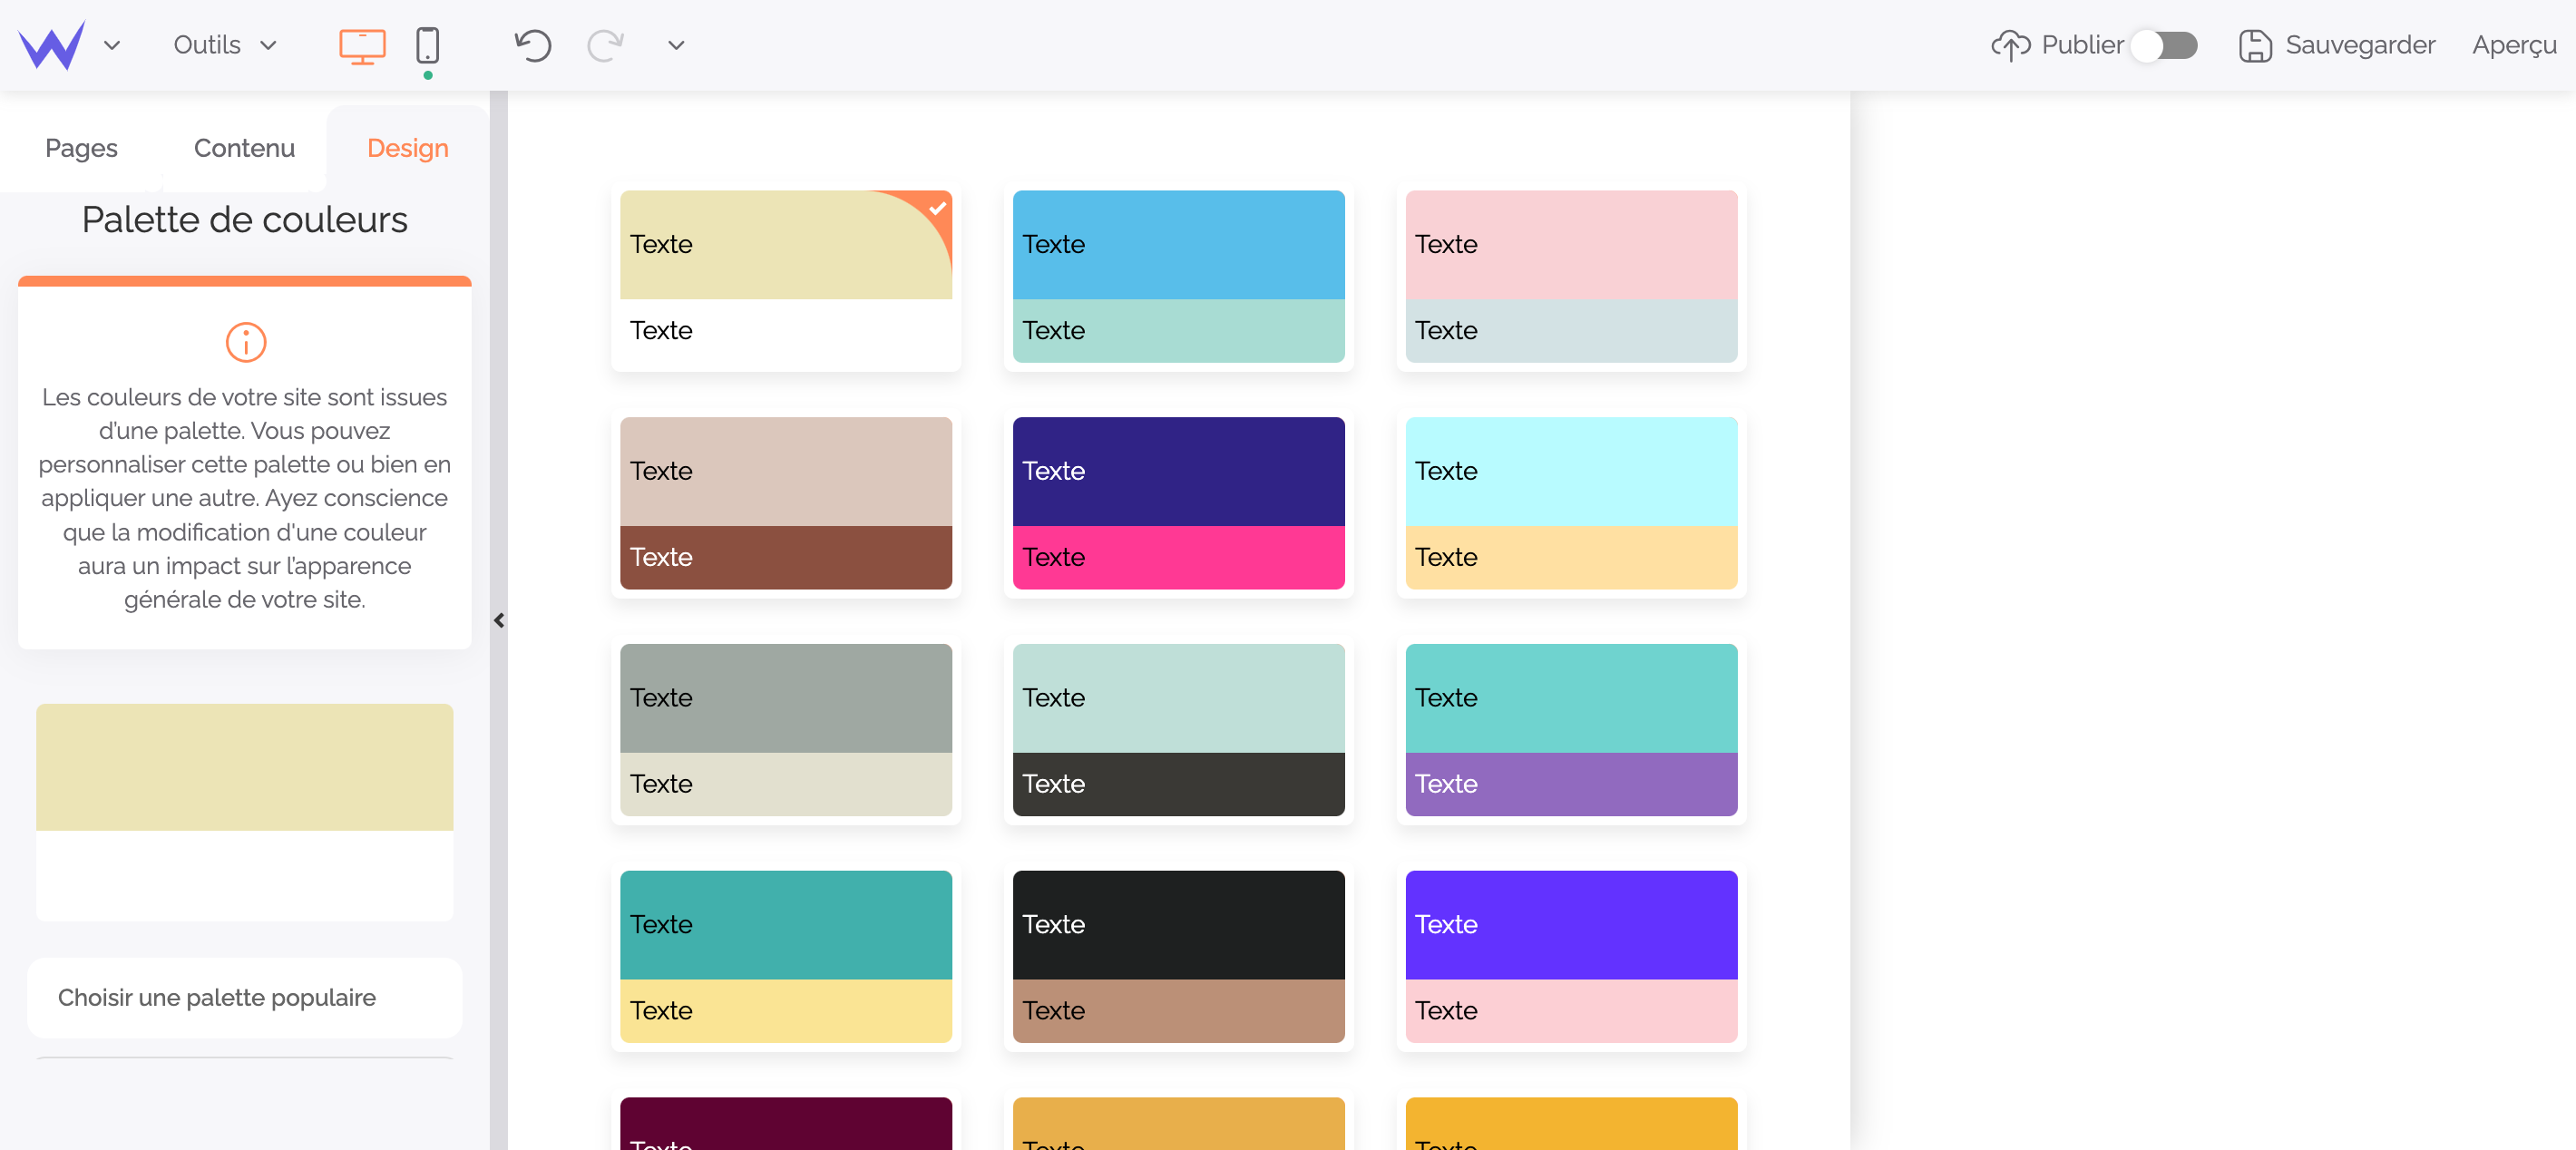The width and height of the screenshot is (2576, 1150).
Task: Toggle the Publier switch
Action: tap(2164, 46)
